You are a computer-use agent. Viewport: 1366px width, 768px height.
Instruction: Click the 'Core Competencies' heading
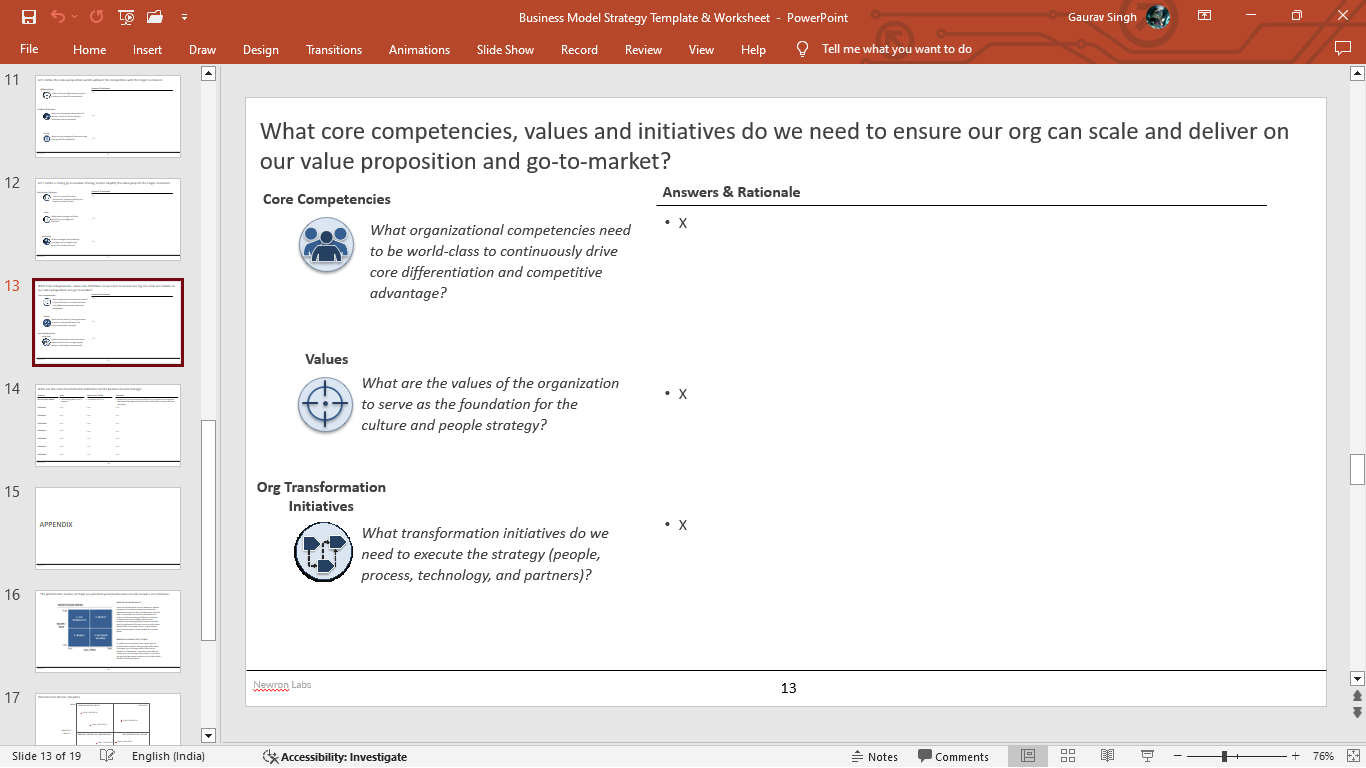327,199
